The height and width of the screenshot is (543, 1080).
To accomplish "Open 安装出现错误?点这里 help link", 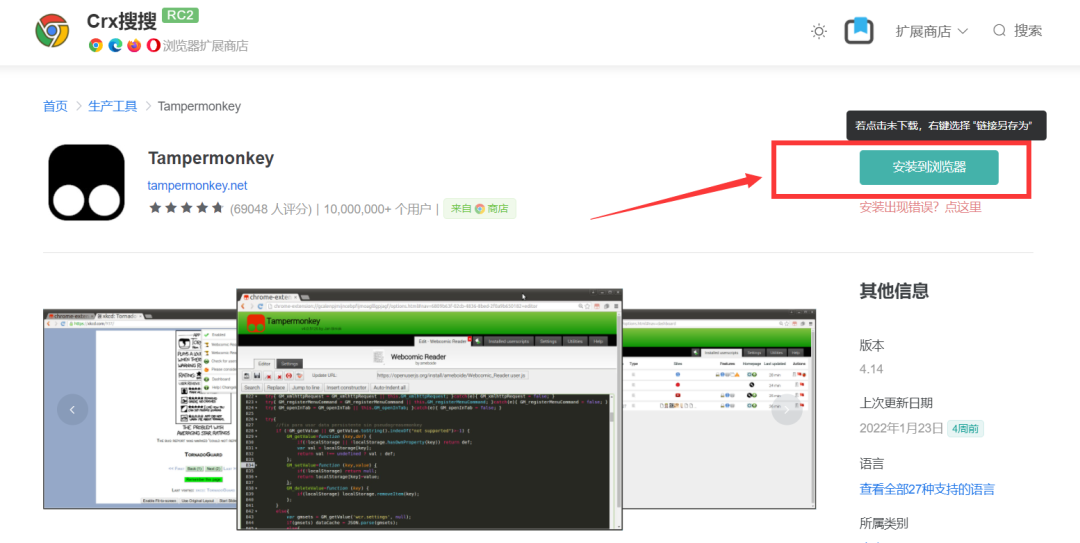I will point(920,207).
